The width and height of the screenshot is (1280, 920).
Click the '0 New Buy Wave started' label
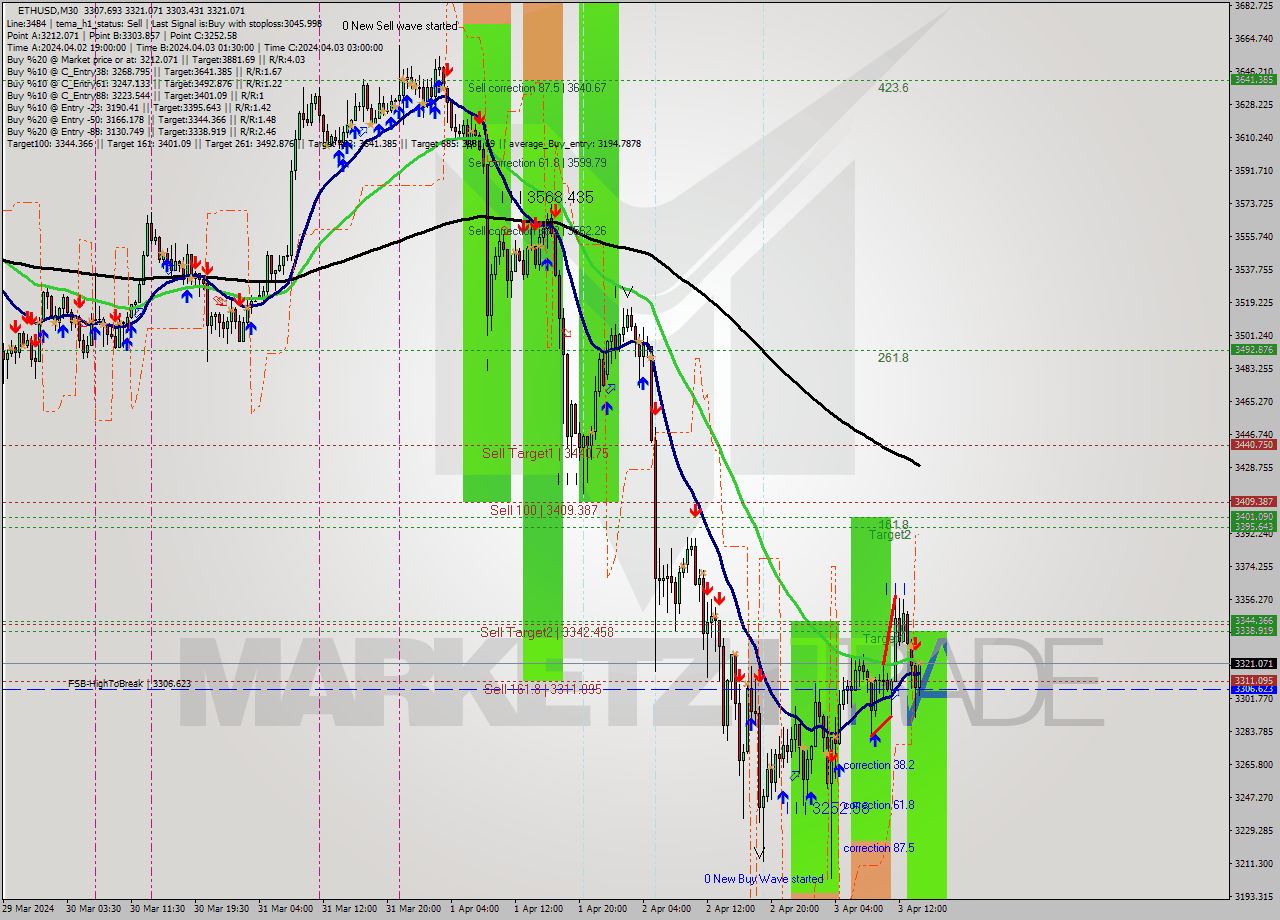point(763,879)
